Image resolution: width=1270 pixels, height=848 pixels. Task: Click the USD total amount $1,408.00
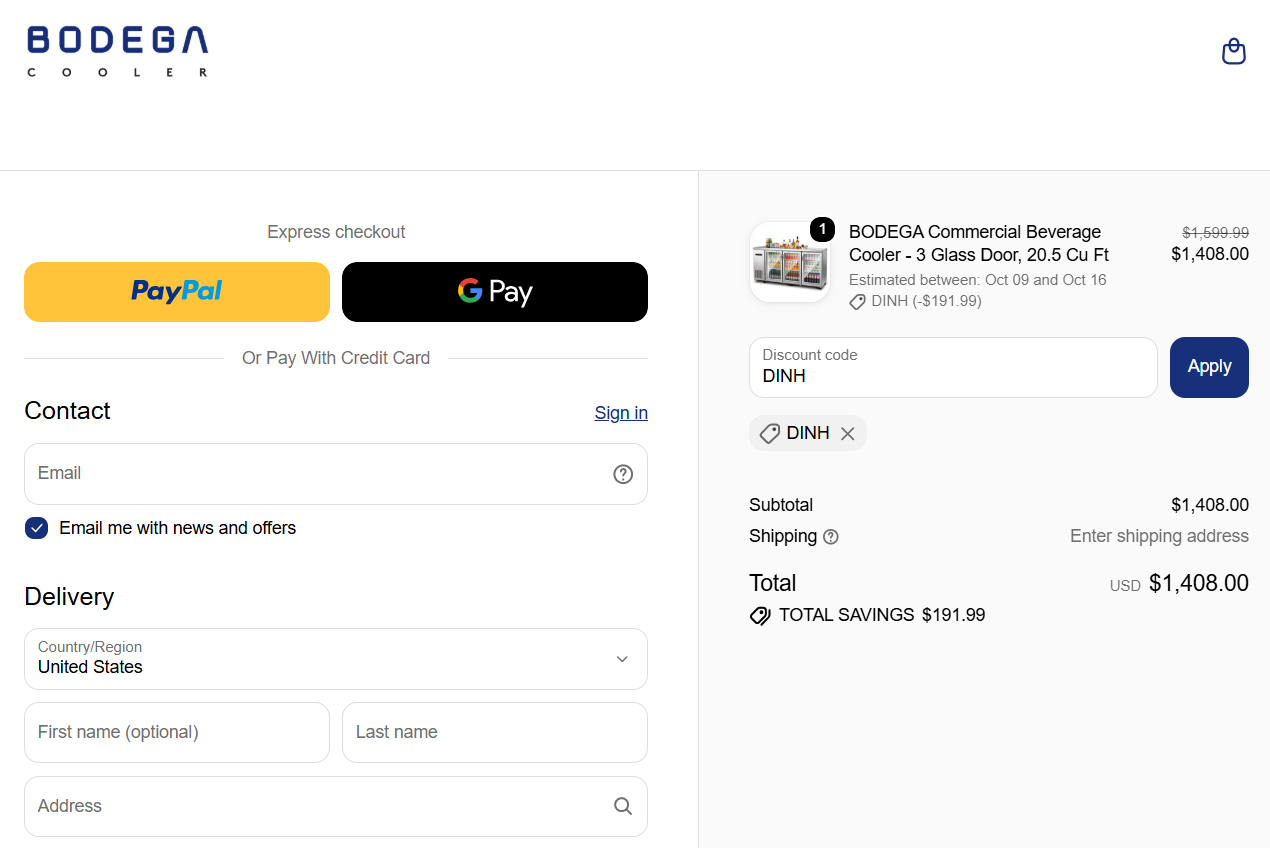point(1199,583)
